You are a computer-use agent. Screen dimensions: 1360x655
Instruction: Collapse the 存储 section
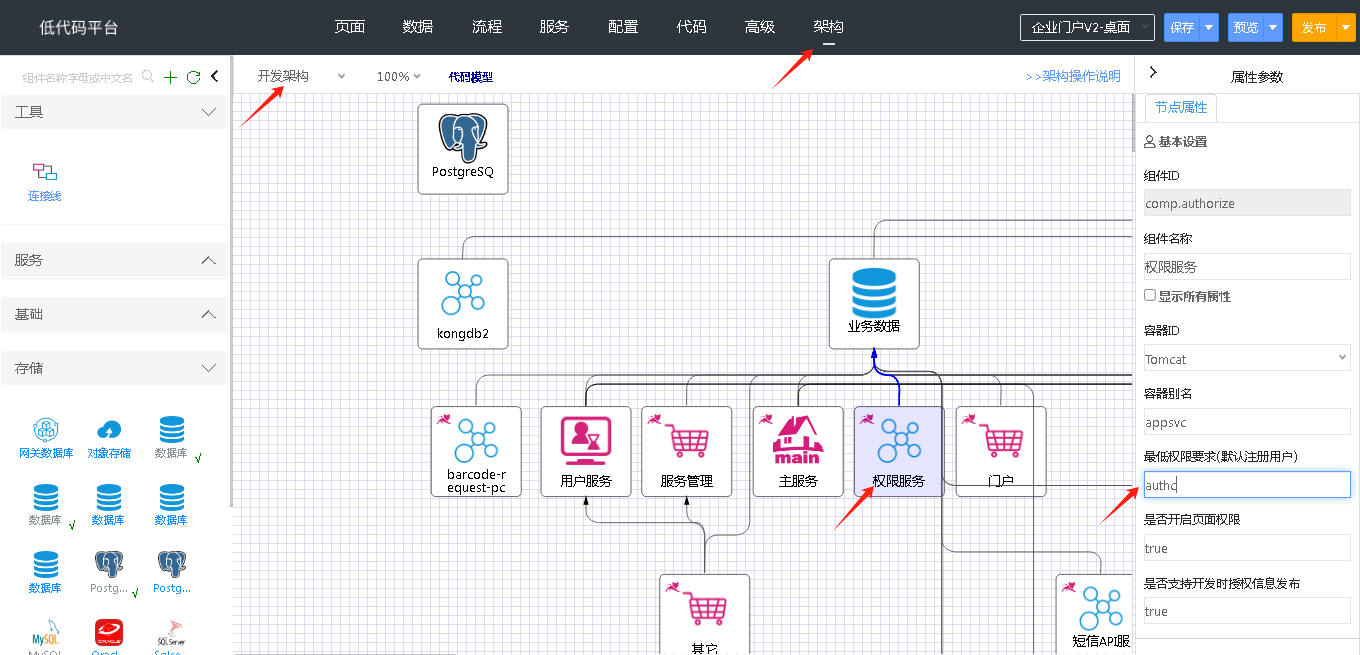pos(114,368)
